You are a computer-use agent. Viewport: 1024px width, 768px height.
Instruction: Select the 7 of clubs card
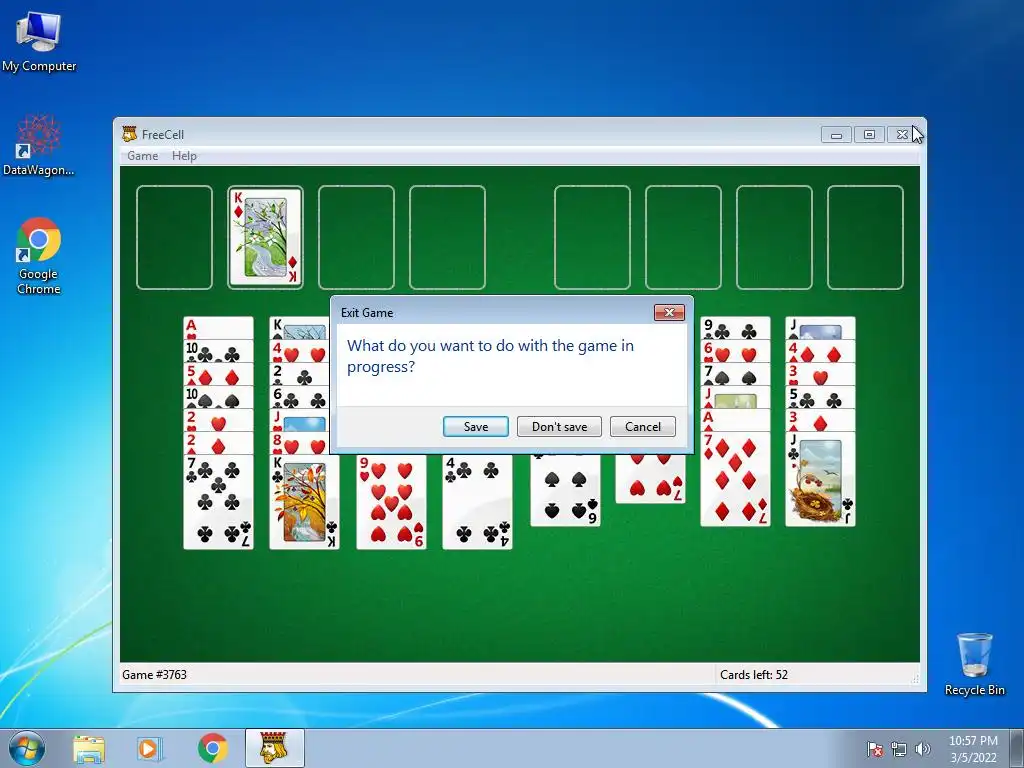[218, 502]
